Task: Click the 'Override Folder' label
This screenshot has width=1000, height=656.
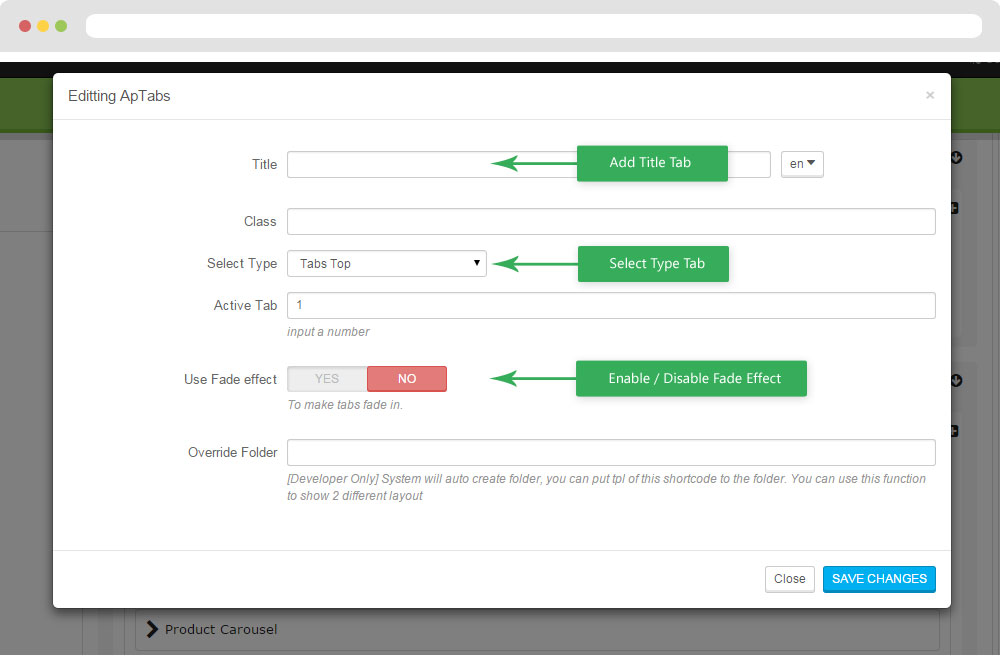Action: (x=233, y=452)
